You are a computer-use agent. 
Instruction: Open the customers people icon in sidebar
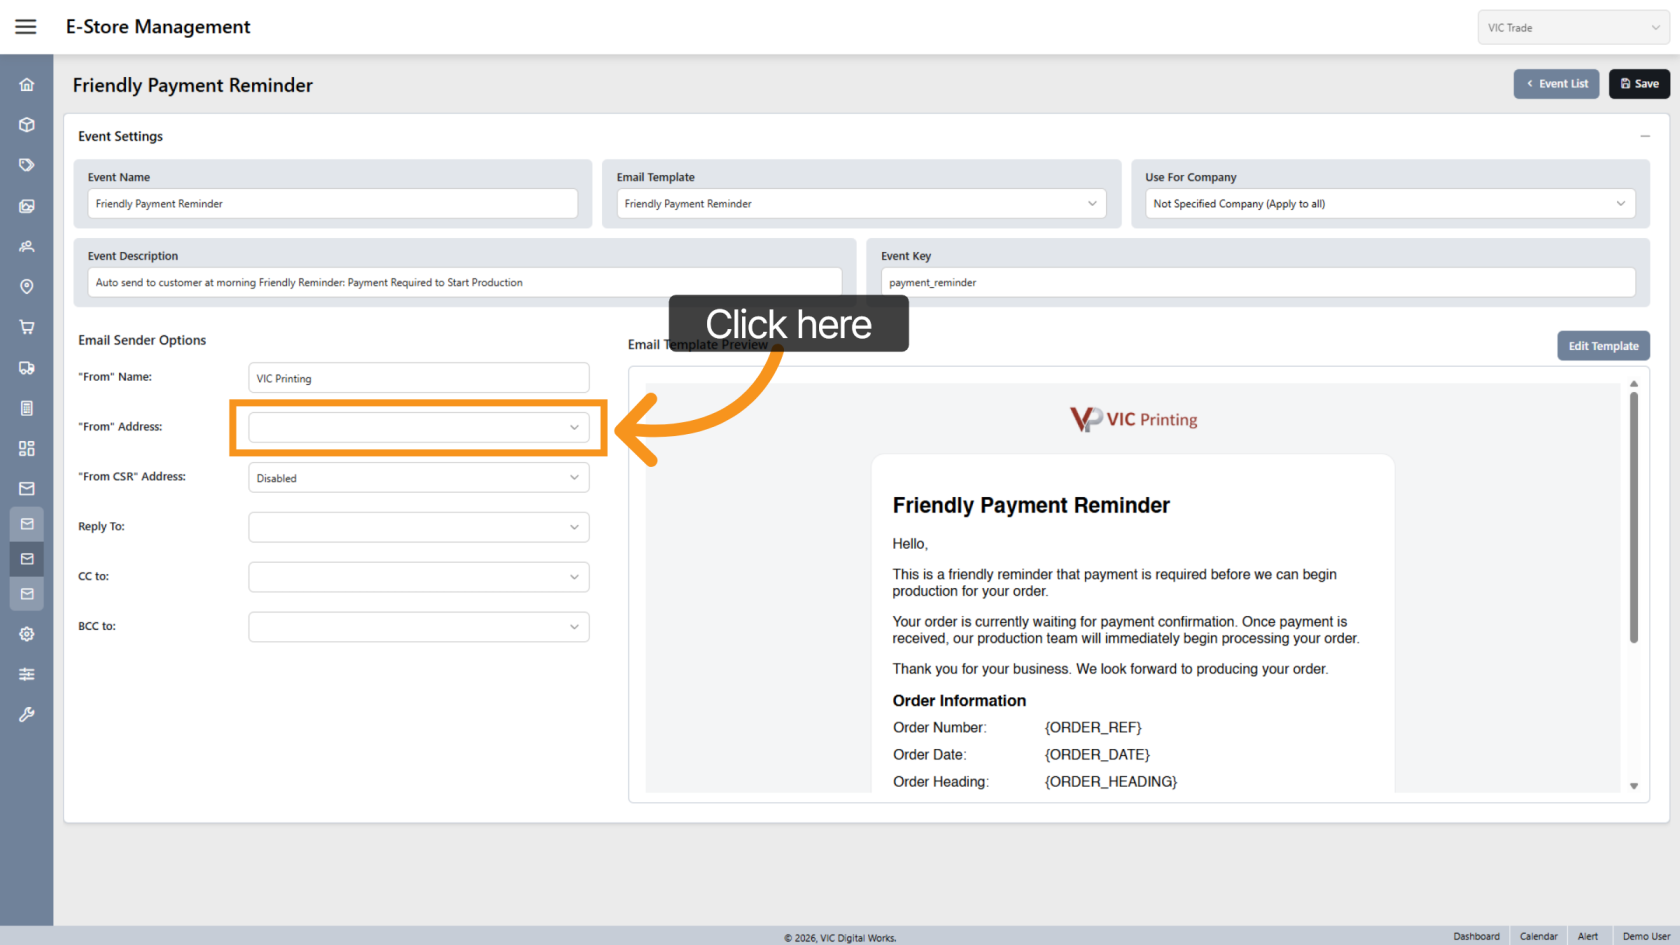pos(27,246)
